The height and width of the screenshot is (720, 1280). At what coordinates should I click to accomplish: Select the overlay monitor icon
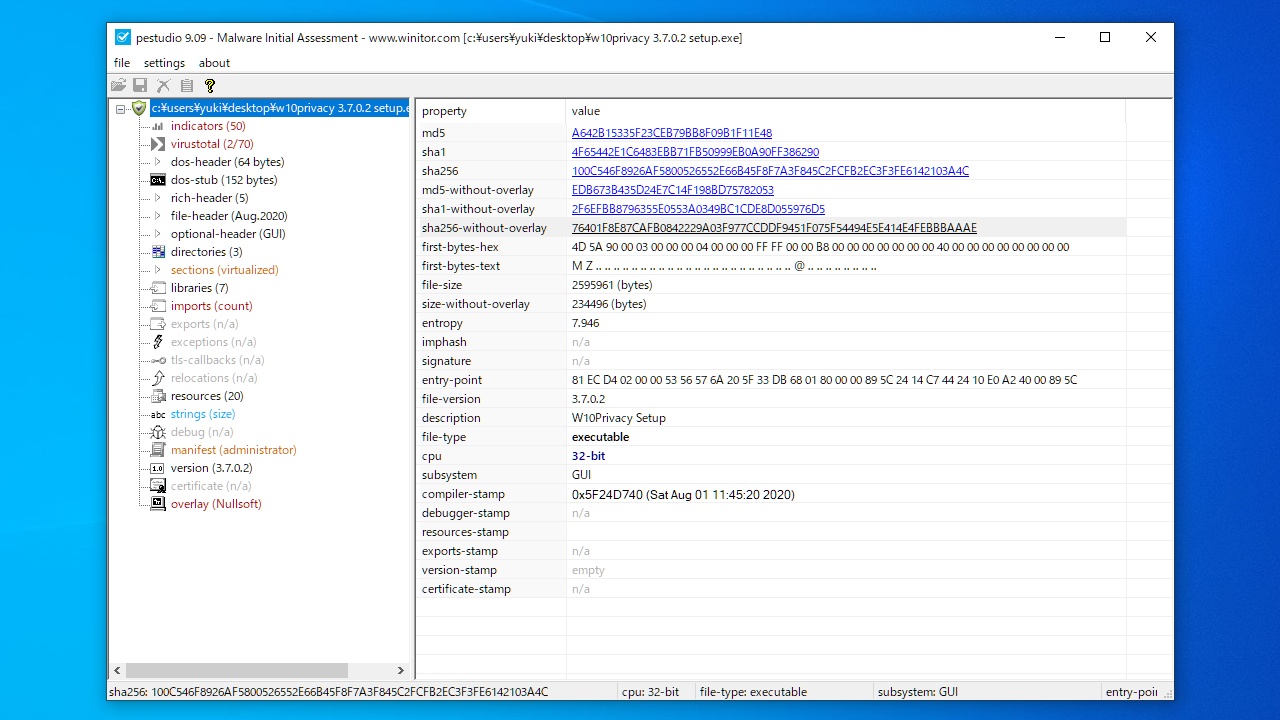(158, 504)
